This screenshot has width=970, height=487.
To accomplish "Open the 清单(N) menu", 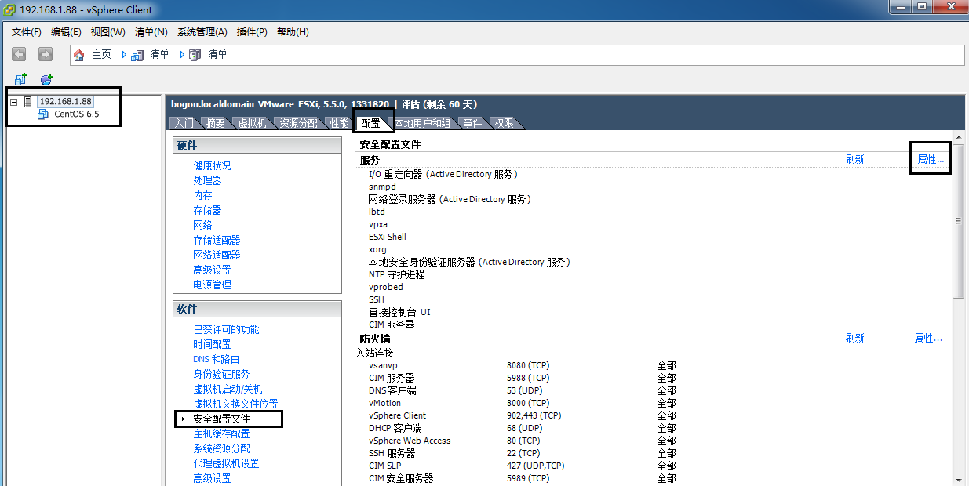I will [x=151, y=32].
